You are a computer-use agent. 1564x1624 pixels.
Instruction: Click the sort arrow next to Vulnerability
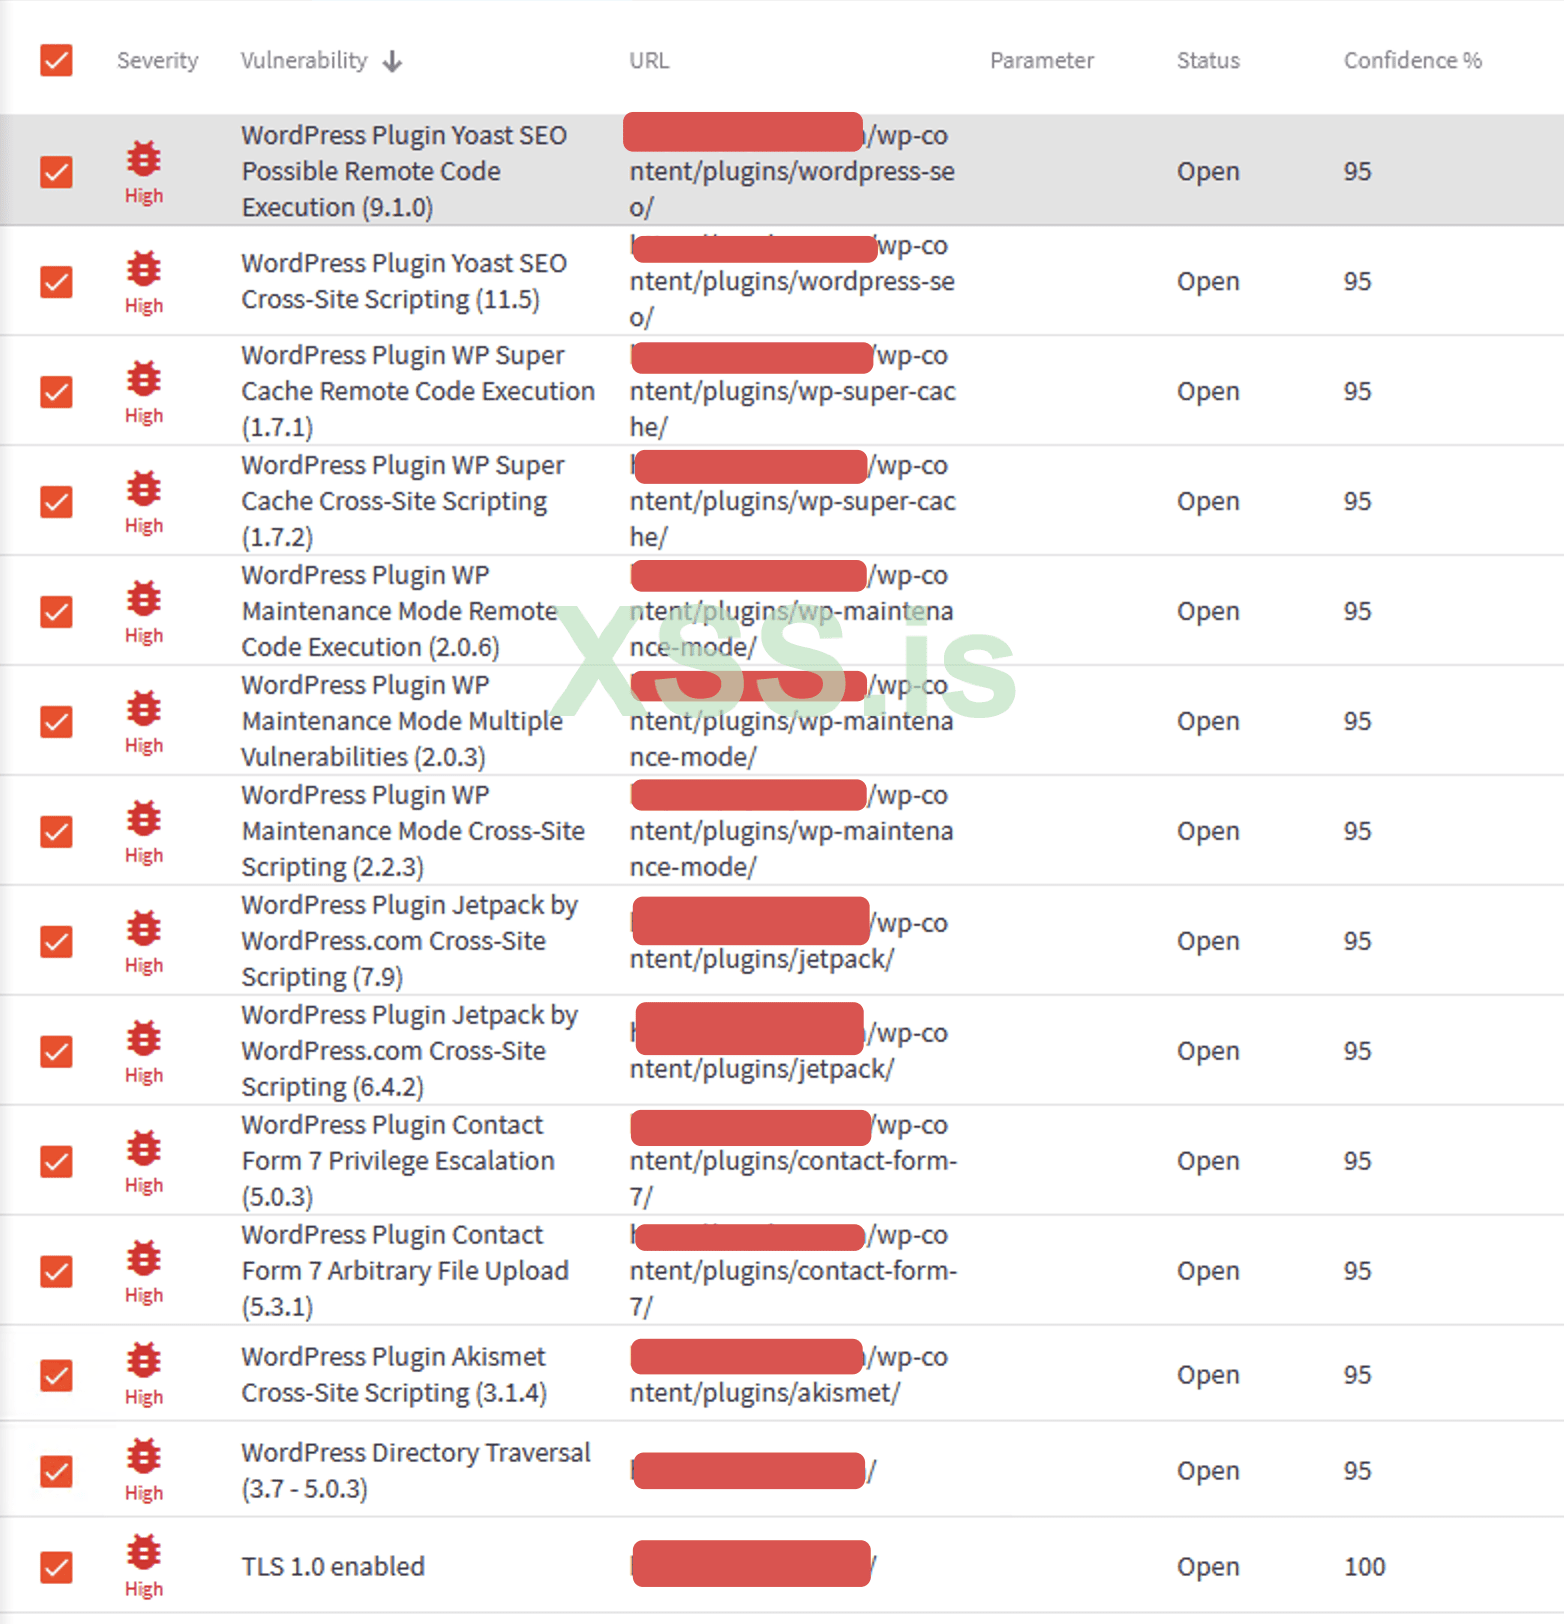coord(392,61)
